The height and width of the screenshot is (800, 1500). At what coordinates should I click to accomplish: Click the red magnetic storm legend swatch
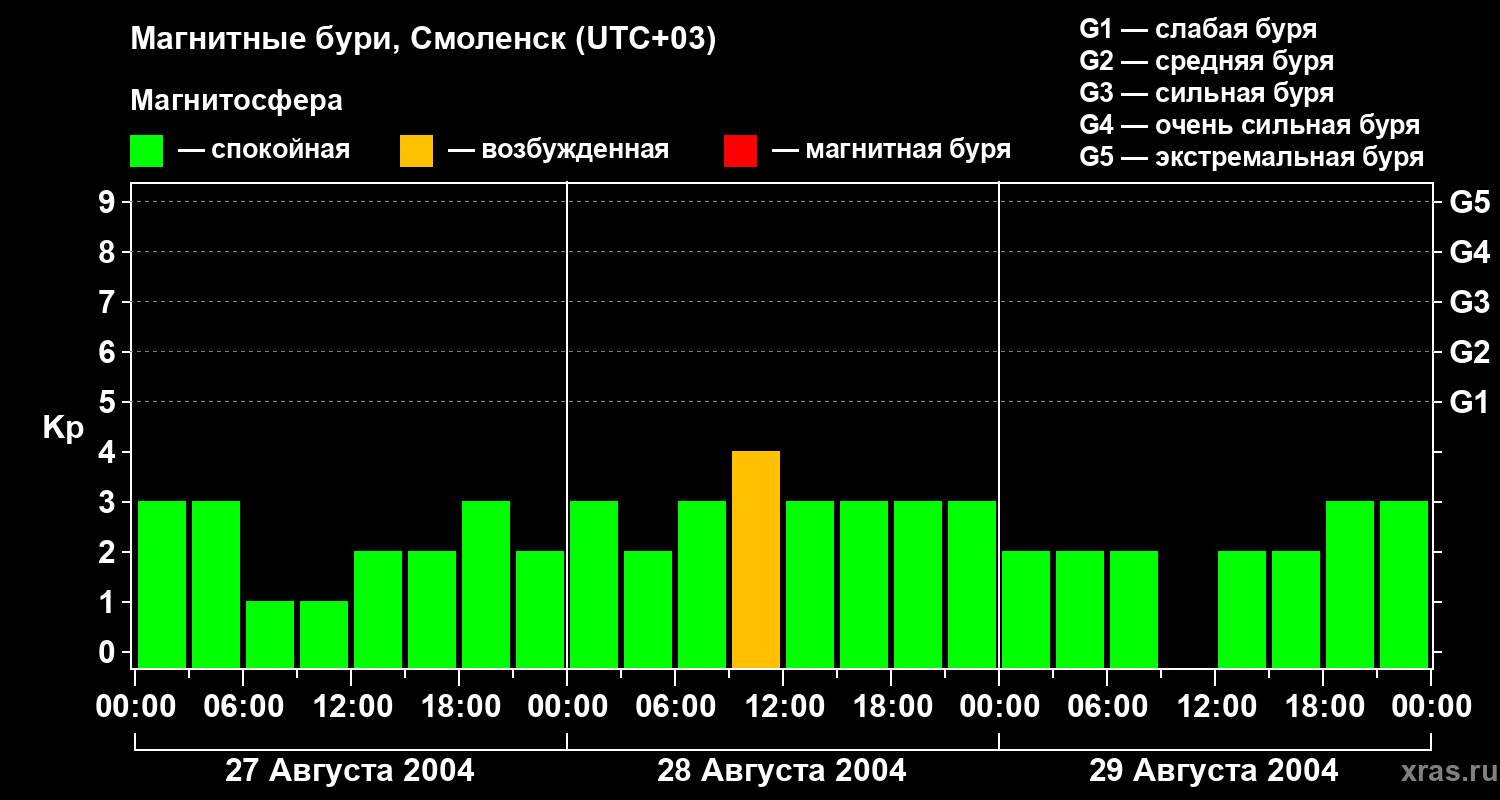(740, 150)
